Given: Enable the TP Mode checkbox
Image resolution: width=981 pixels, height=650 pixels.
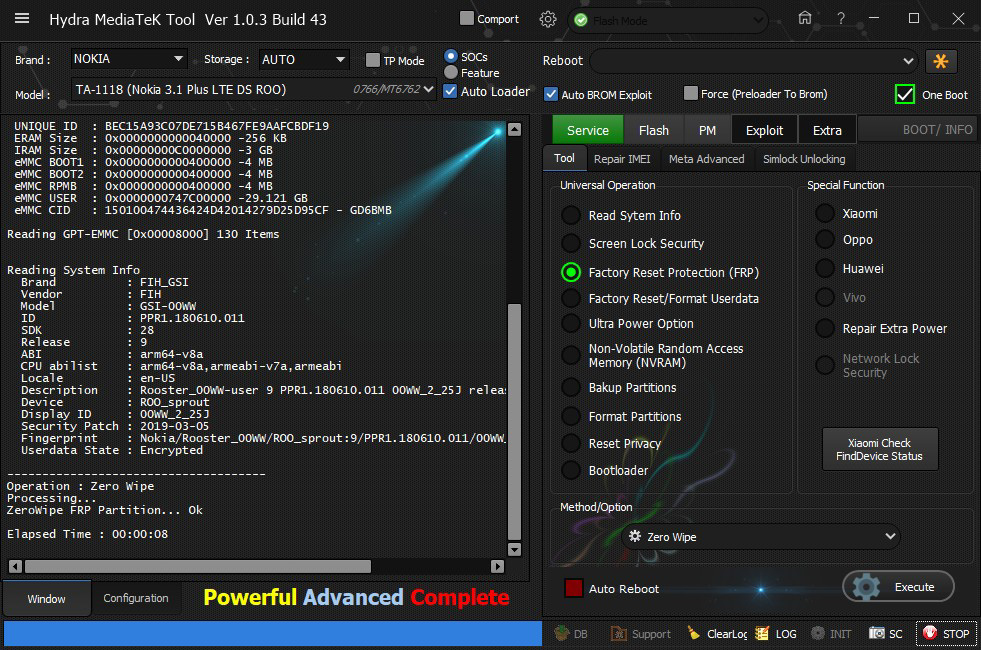Looking at the screenshot, I should (x=373, y=61).
